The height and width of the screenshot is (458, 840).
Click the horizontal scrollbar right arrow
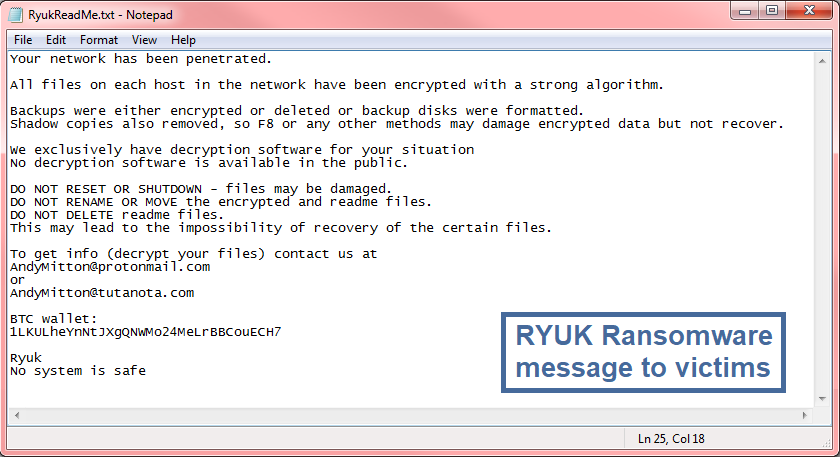805,415
